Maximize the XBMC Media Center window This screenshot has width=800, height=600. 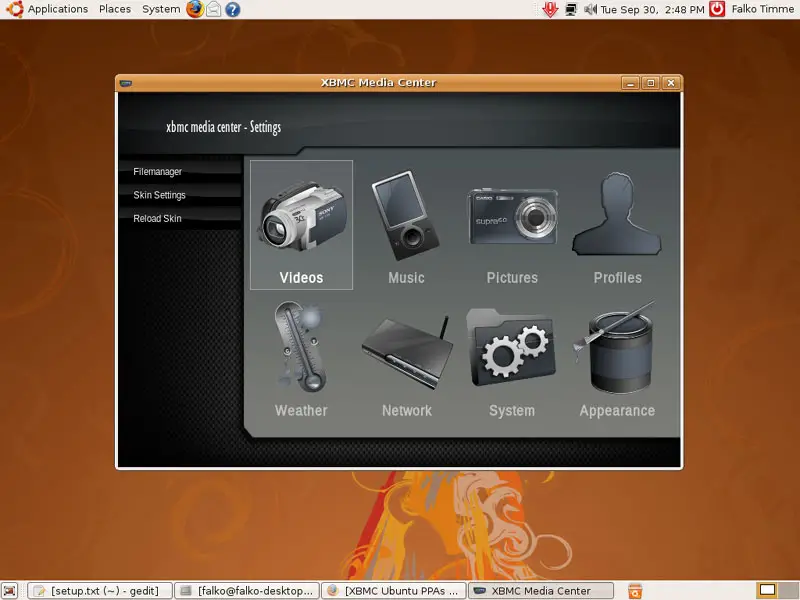click(x=651, y=83)
